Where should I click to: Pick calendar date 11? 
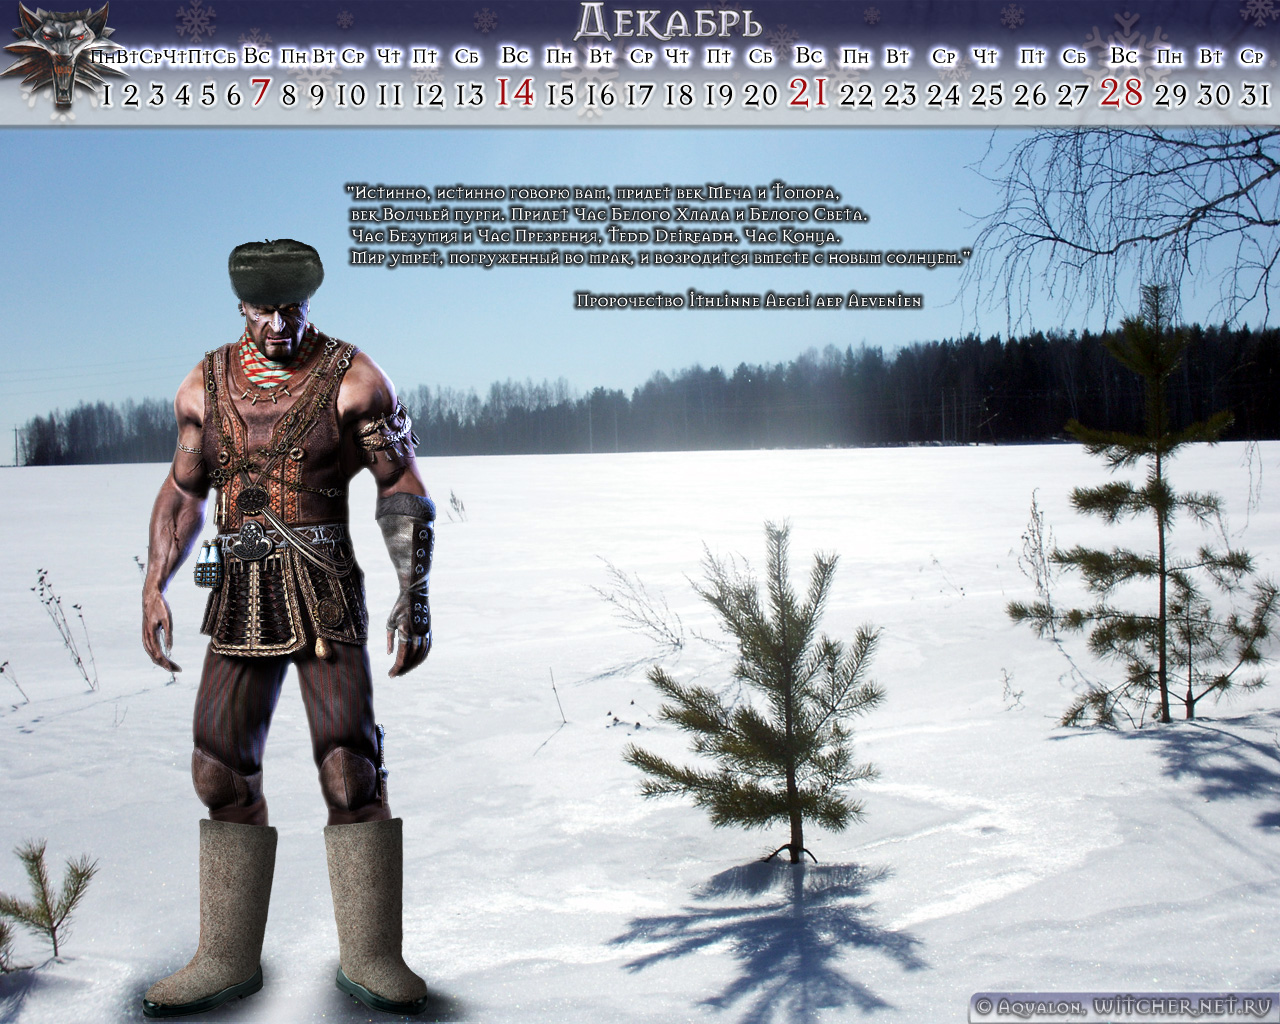click(x=390, y=95)
